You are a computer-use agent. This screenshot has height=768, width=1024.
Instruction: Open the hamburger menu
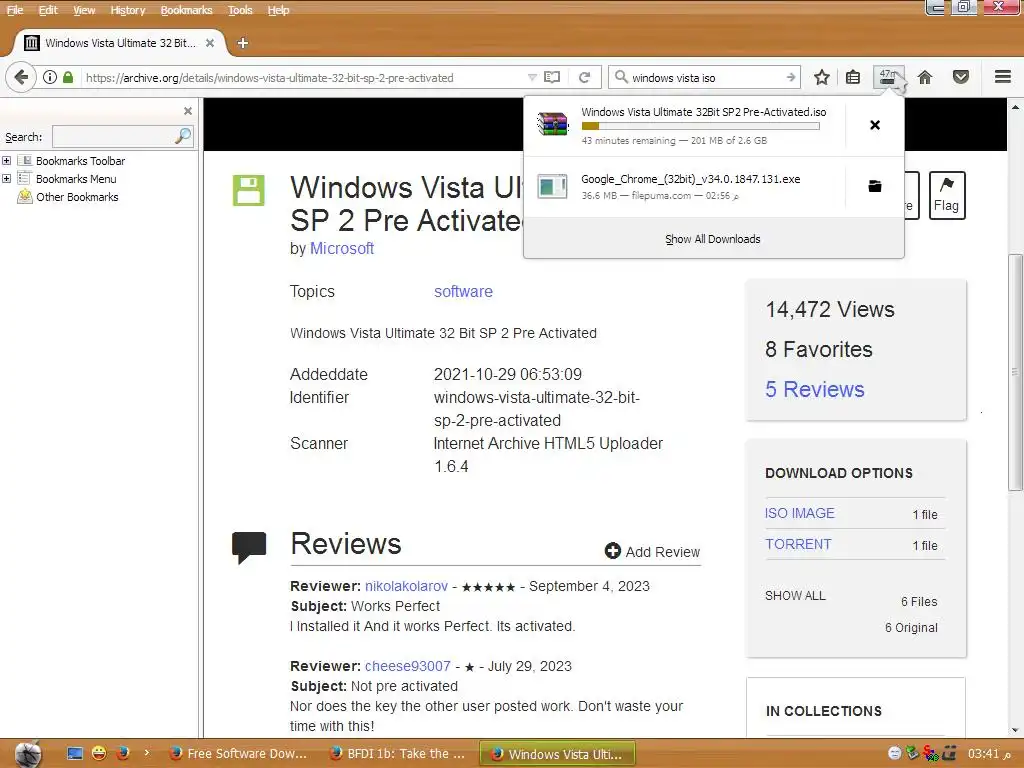tap(1003, 77)
